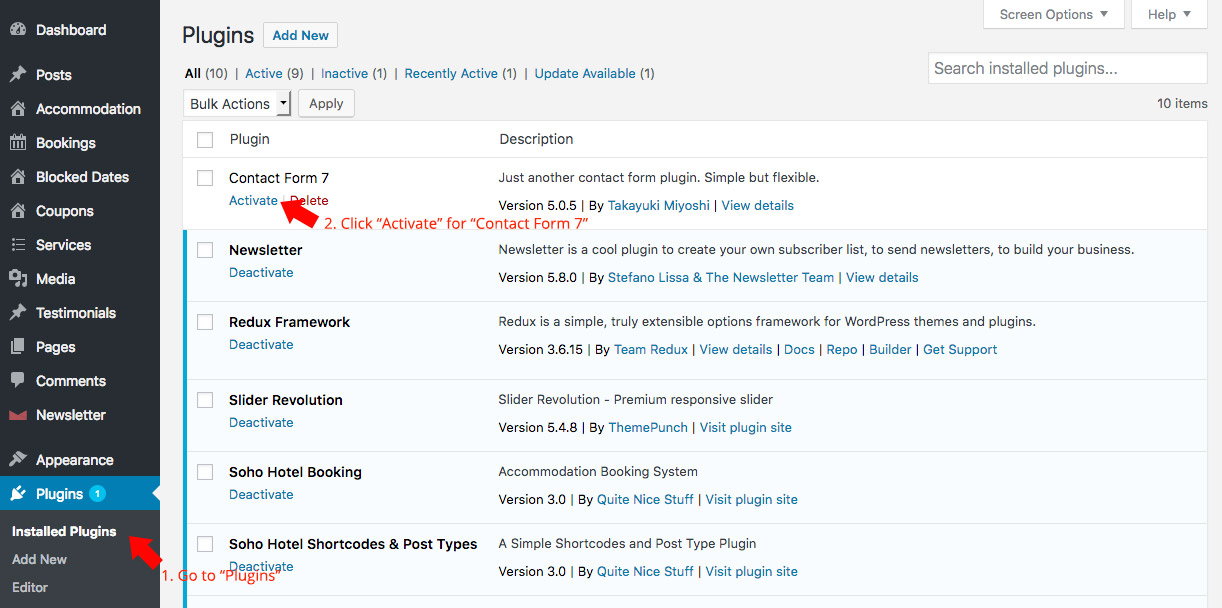Click the Comments speech bubble icon
1222x608 pixels.
(18, 381)
